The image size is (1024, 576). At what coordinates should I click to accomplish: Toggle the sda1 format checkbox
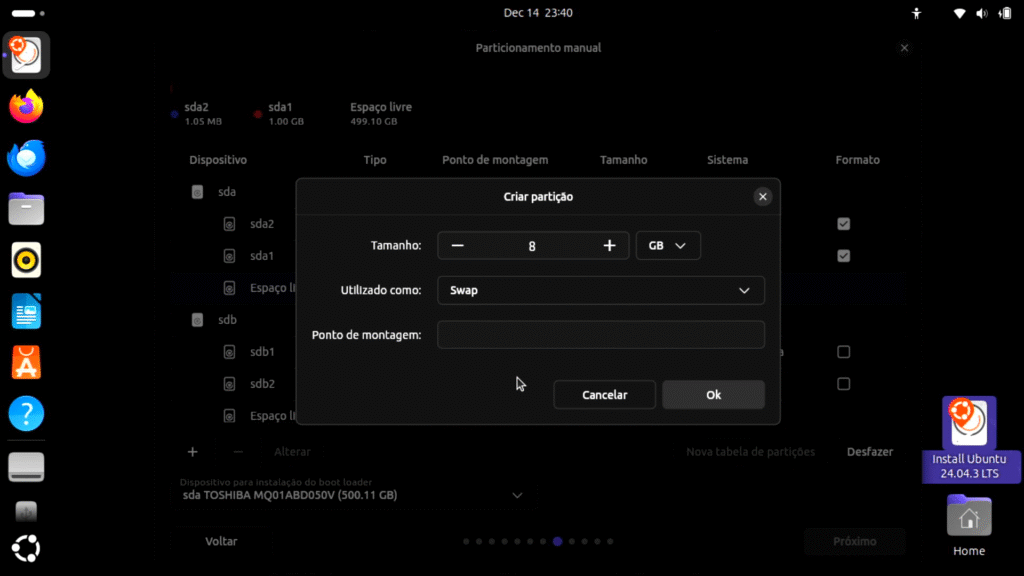(844, 256)
